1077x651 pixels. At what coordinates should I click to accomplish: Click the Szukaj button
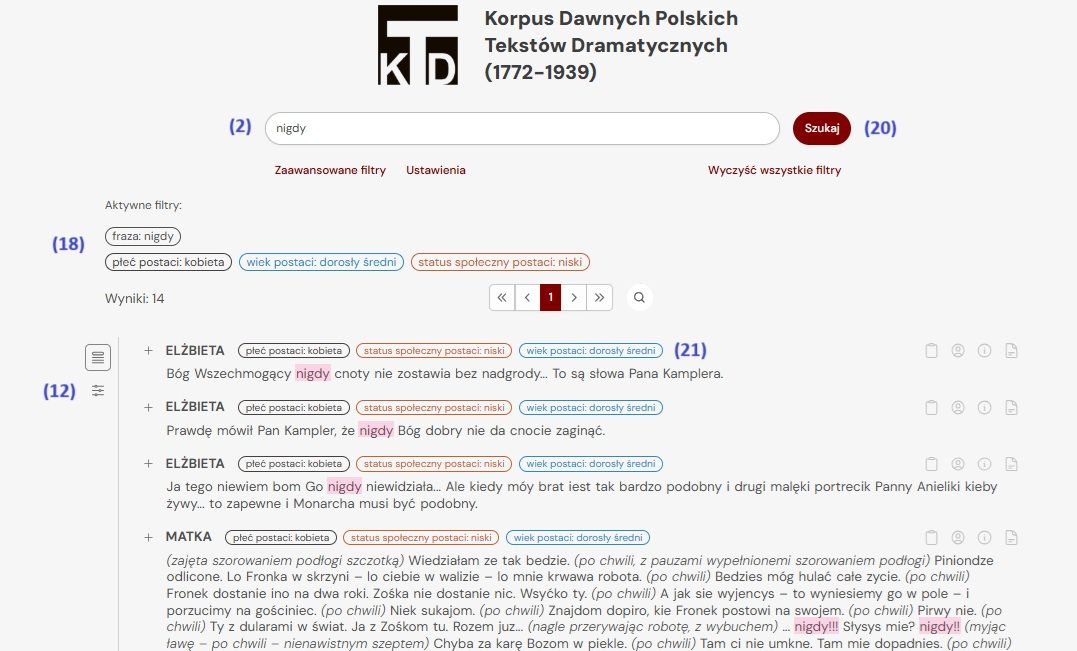(x=821, y=128)
